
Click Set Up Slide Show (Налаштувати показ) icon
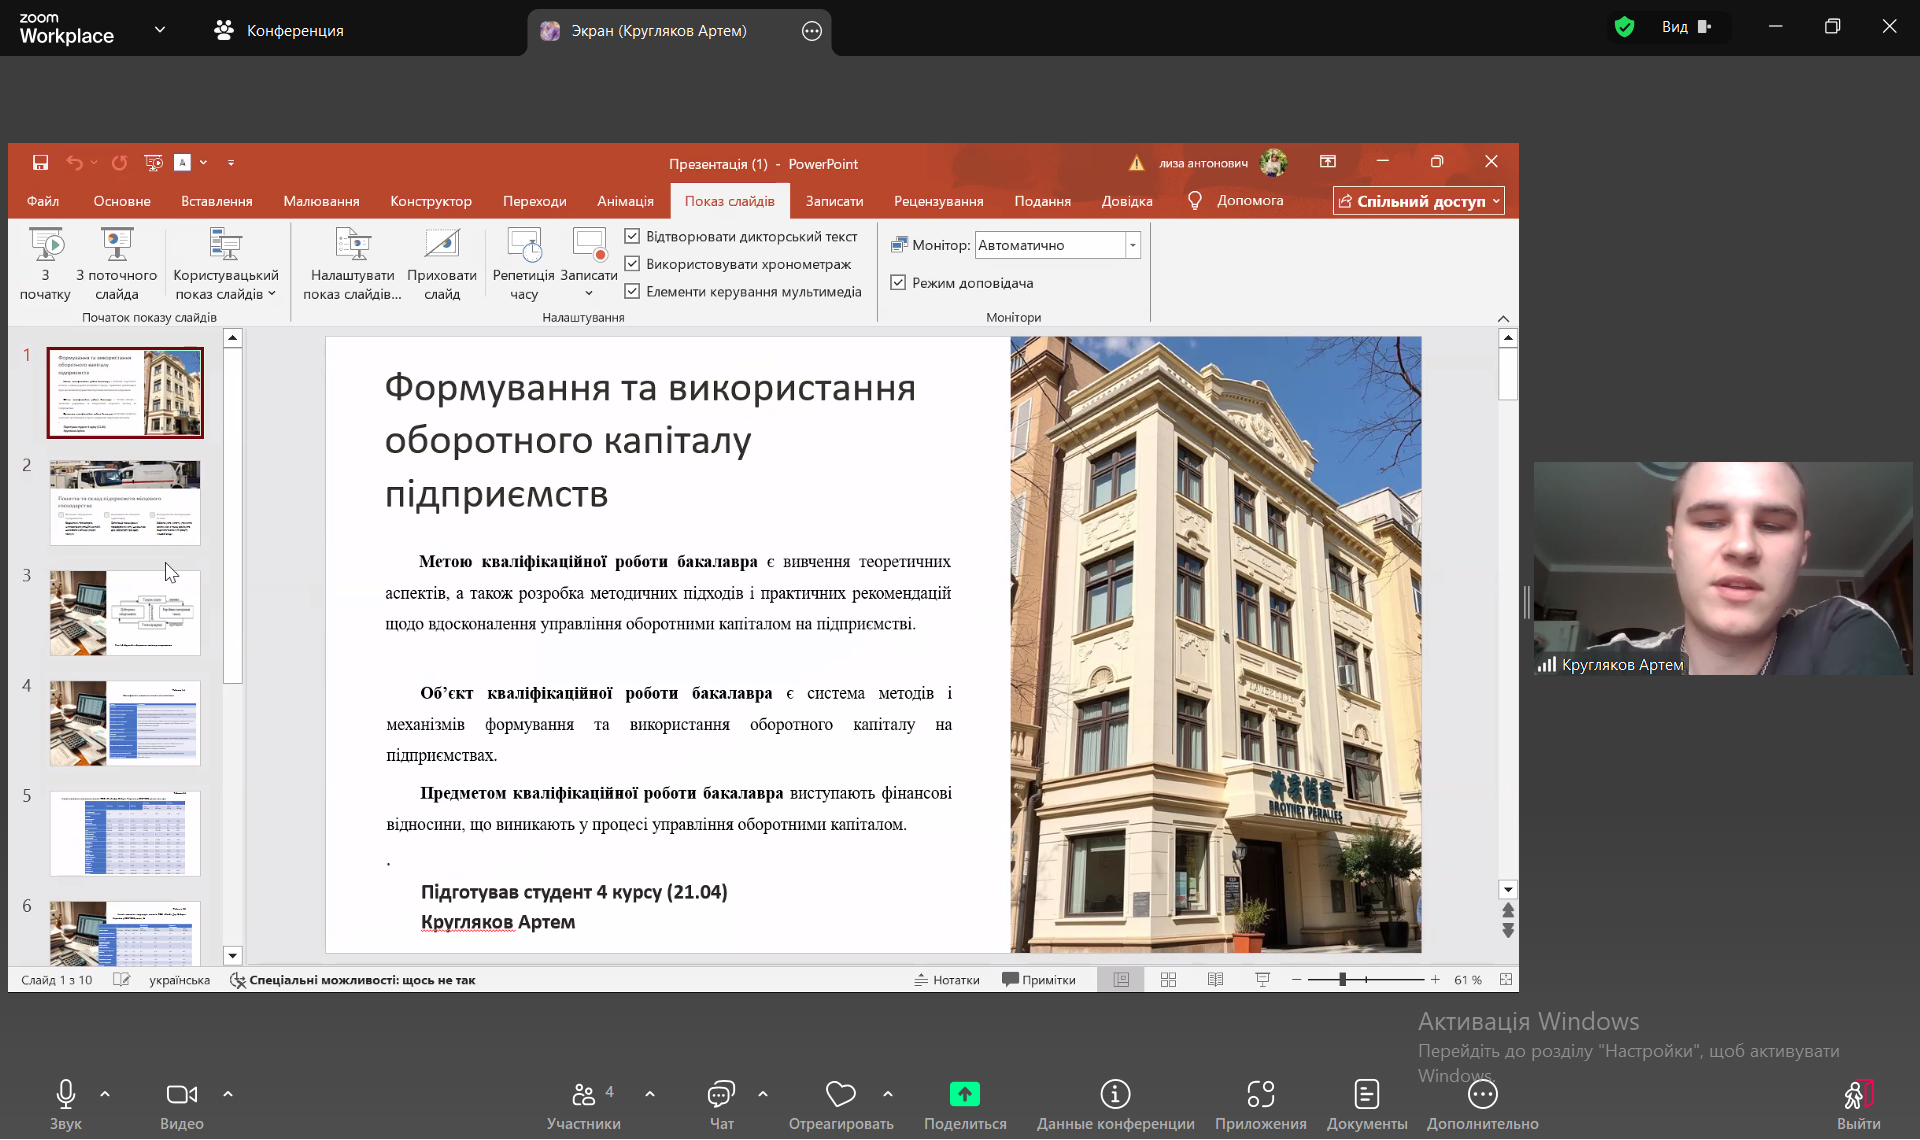point(352,246)
